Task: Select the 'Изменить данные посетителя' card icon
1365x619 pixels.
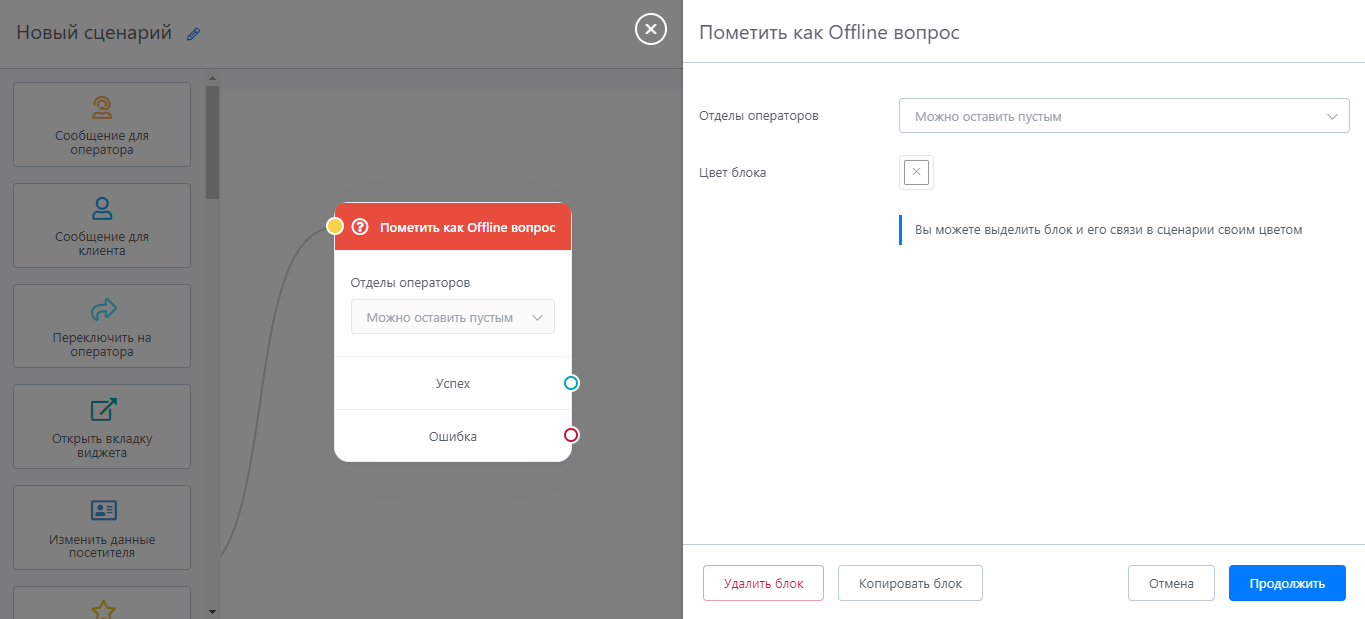Action: (103, 511)
